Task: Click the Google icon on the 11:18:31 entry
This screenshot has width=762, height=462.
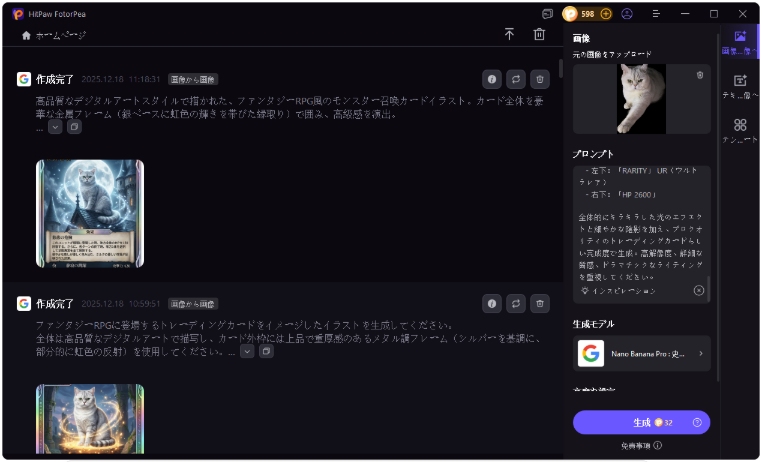Action: click(x=24, y=79)
